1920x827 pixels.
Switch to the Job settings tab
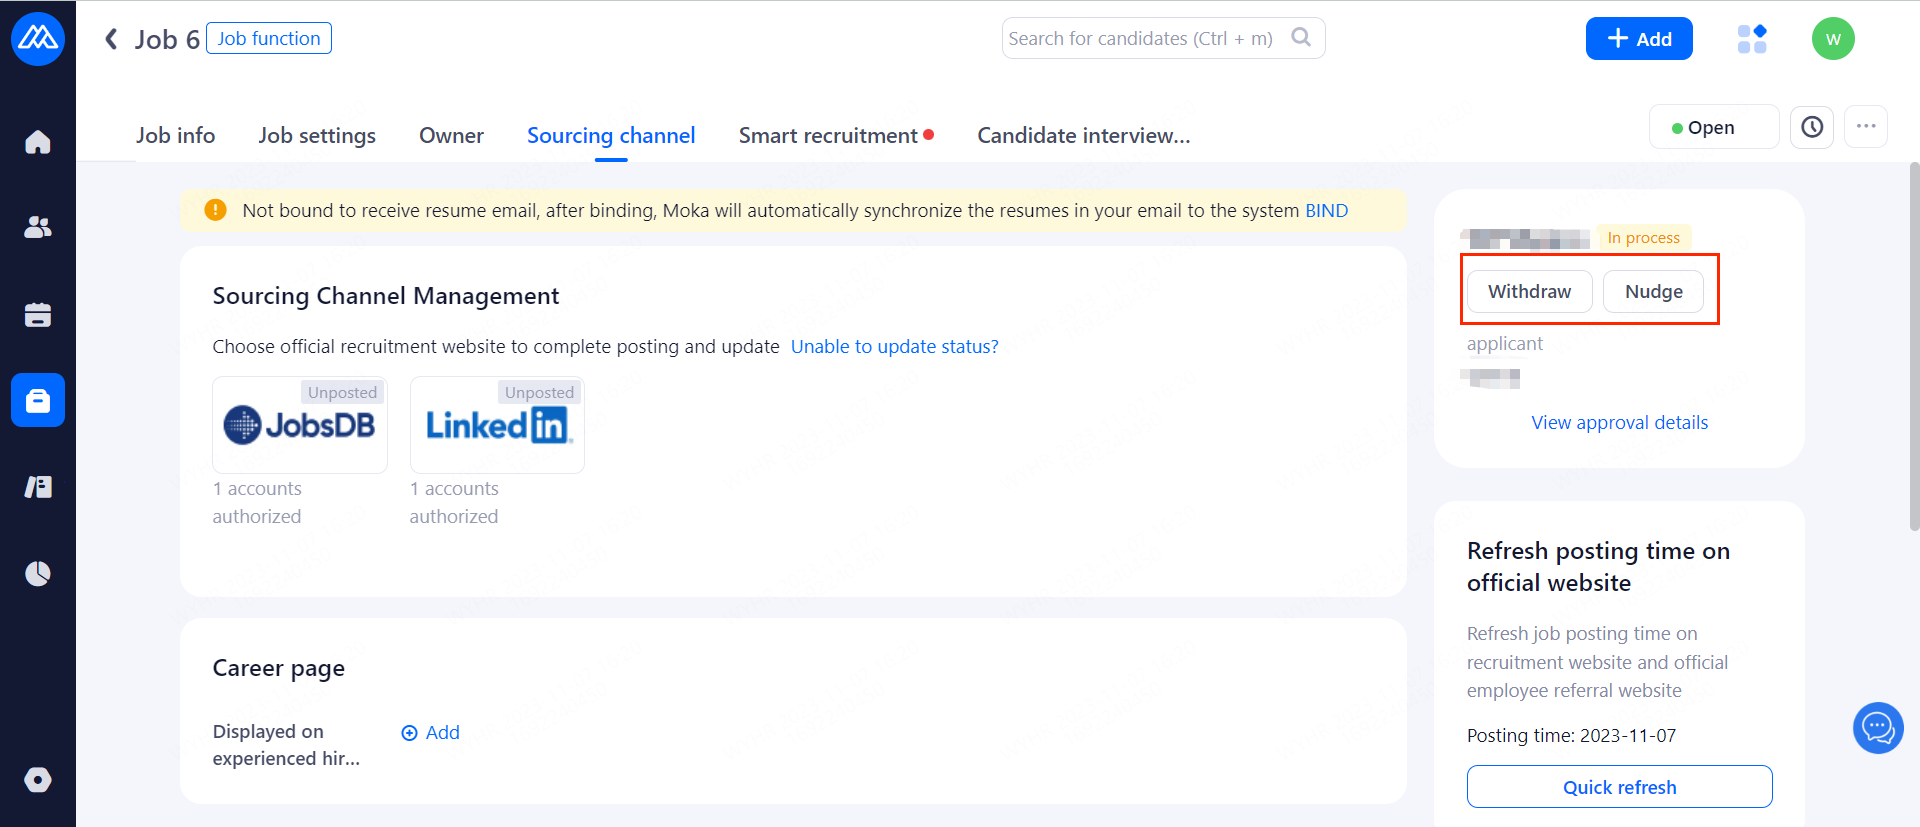pyautogui.click(x=317, y=135)
